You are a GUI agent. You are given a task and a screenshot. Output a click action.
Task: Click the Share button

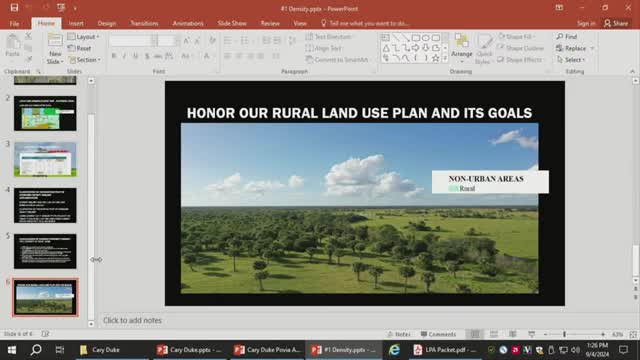(x=616, y=23)
